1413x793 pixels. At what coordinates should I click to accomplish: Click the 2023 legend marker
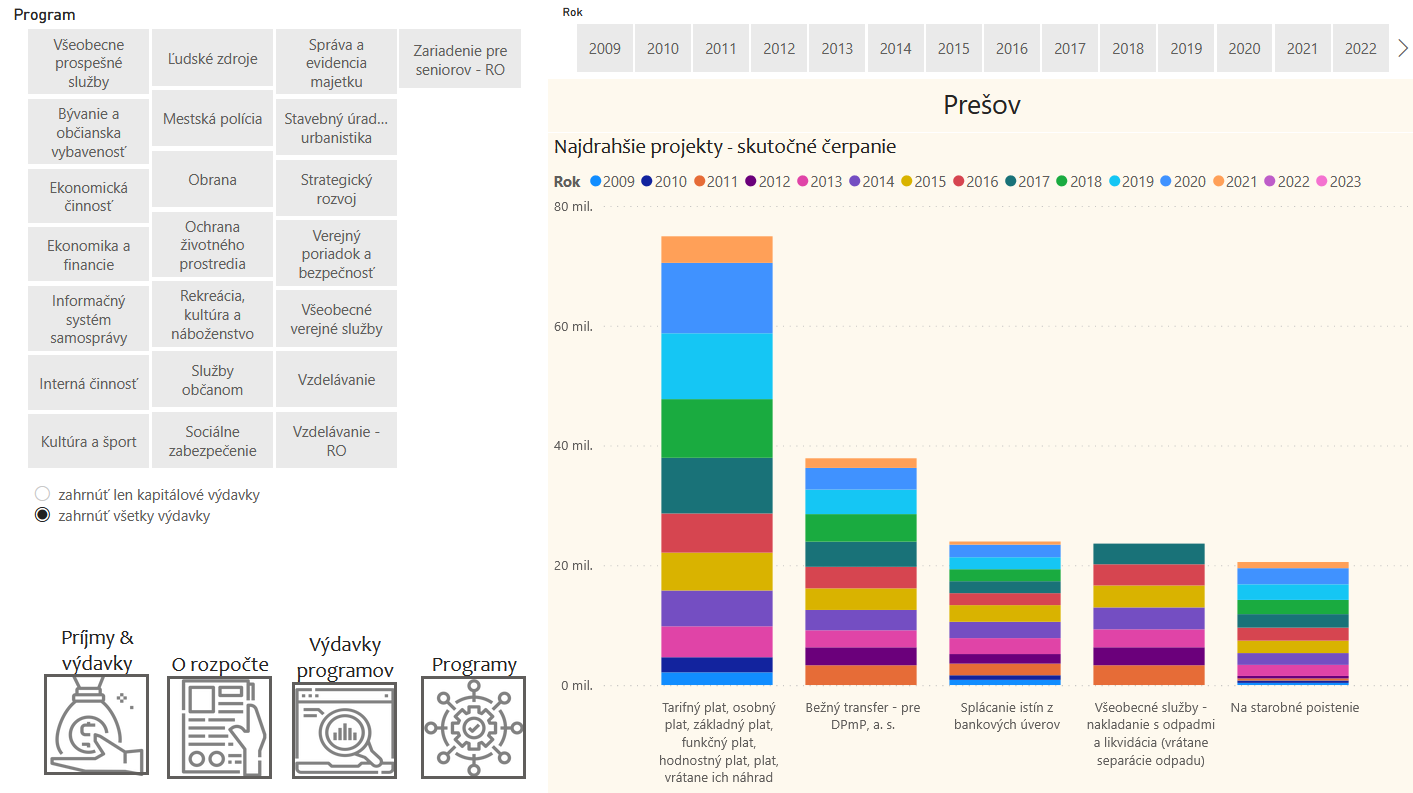pyautogui.click(x=1322, y=182)
